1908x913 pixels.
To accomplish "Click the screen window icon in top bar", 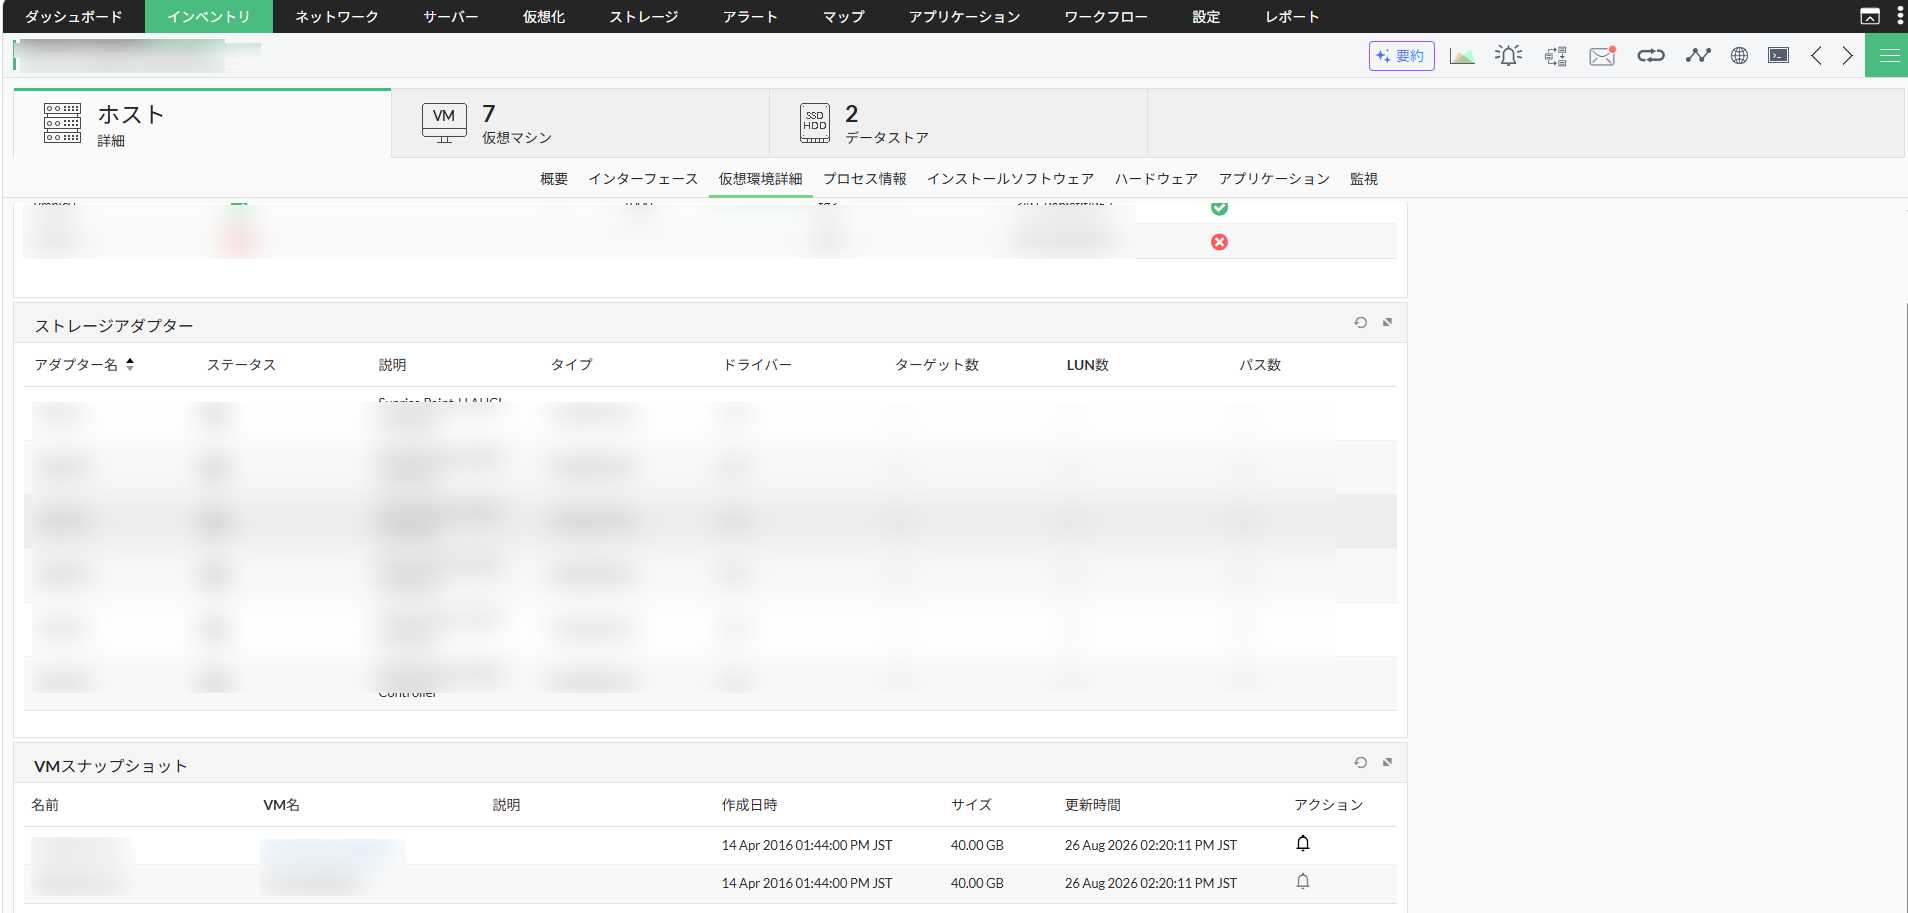I will (x=1870, y=16).
